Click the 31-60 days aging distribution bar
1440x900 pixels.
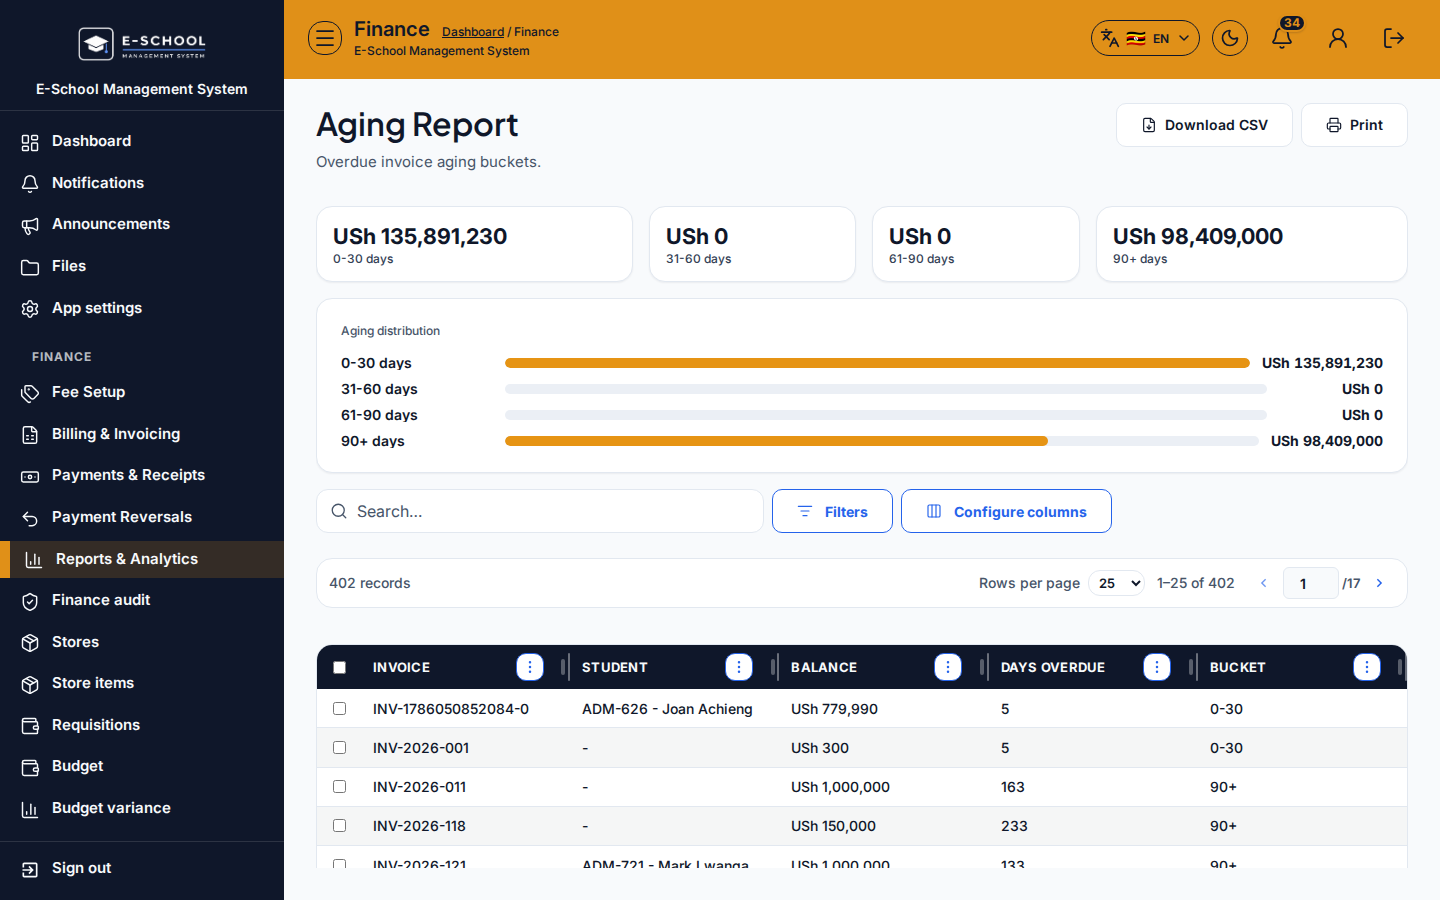886,389
